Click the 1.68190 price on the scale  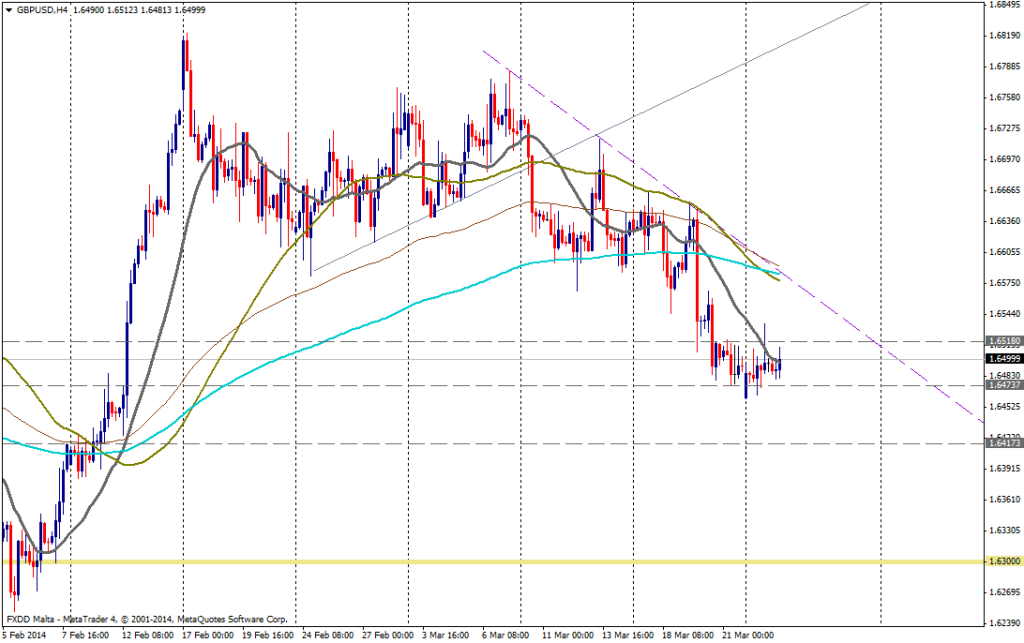(1003, 36)
